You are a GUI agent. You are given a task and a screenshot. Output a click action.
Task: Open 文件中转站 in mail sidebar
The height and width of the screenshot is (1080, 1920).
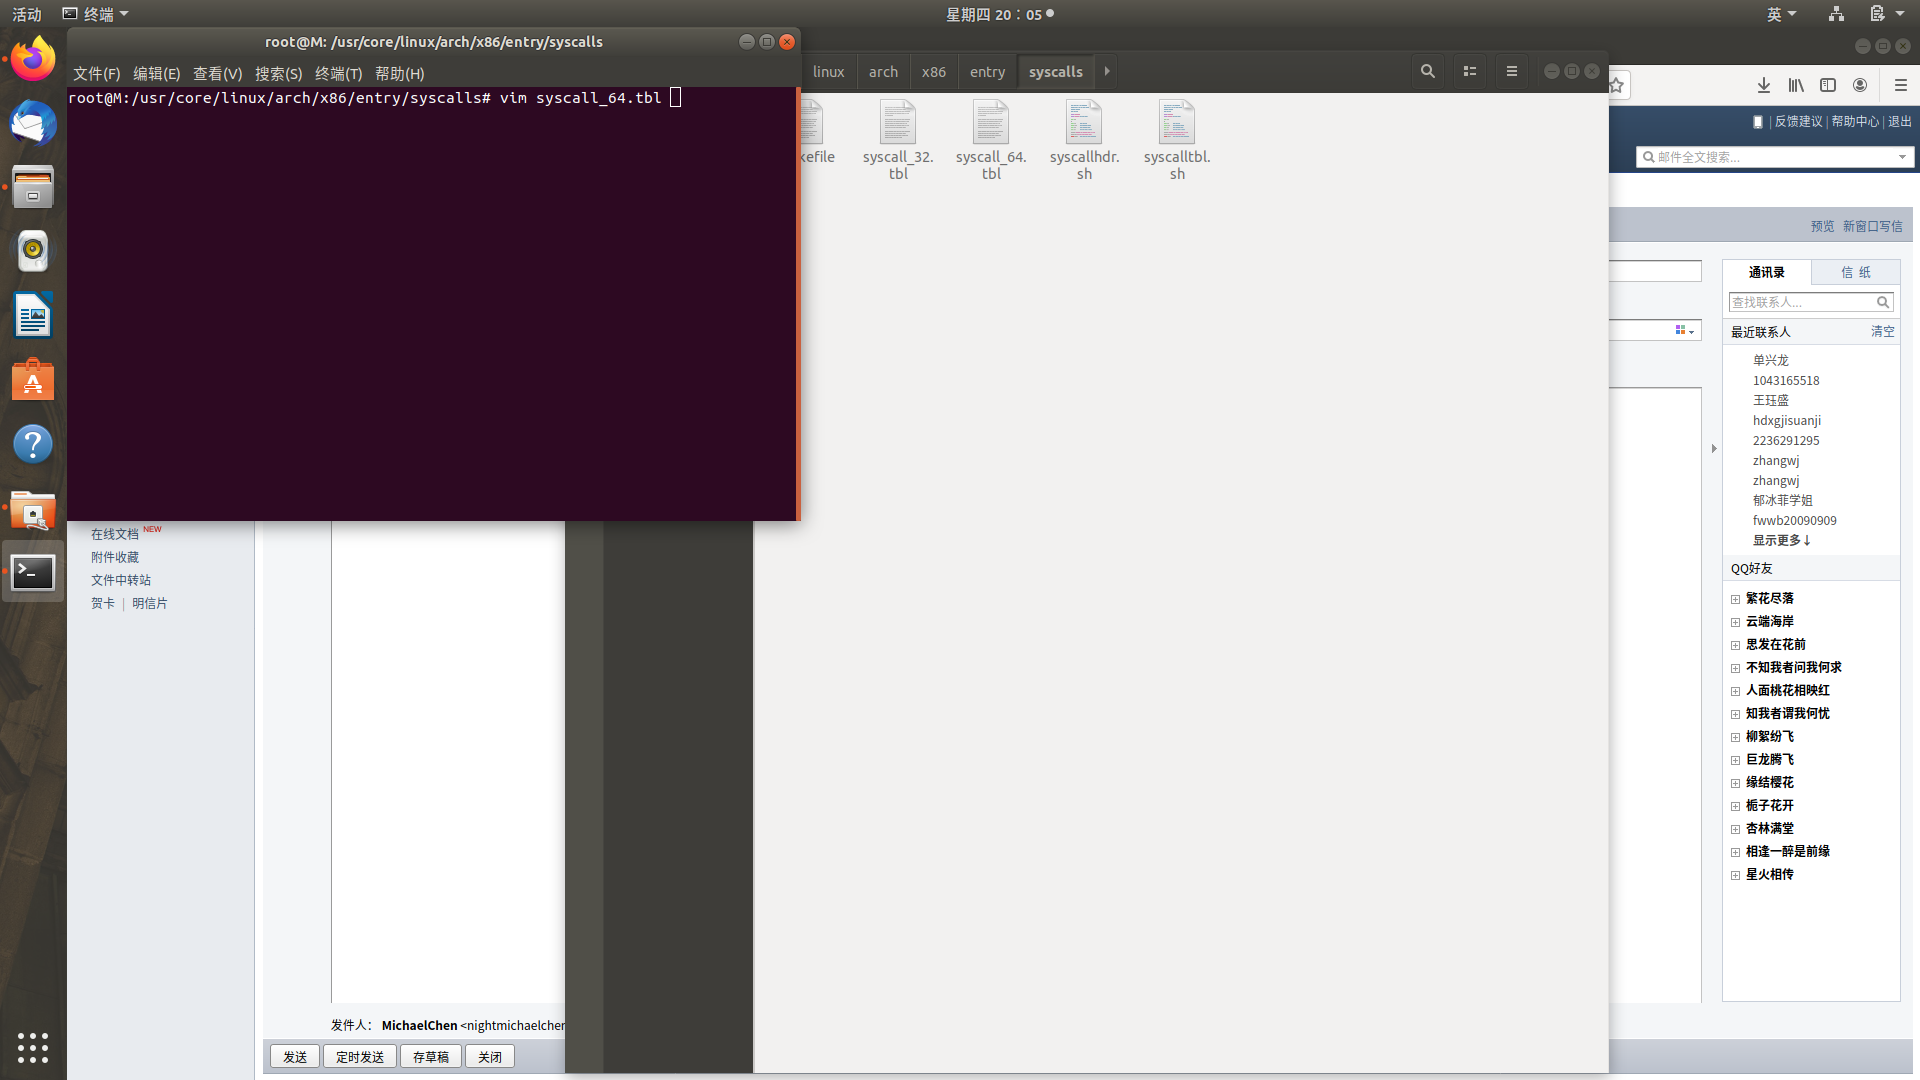[121, 580]
